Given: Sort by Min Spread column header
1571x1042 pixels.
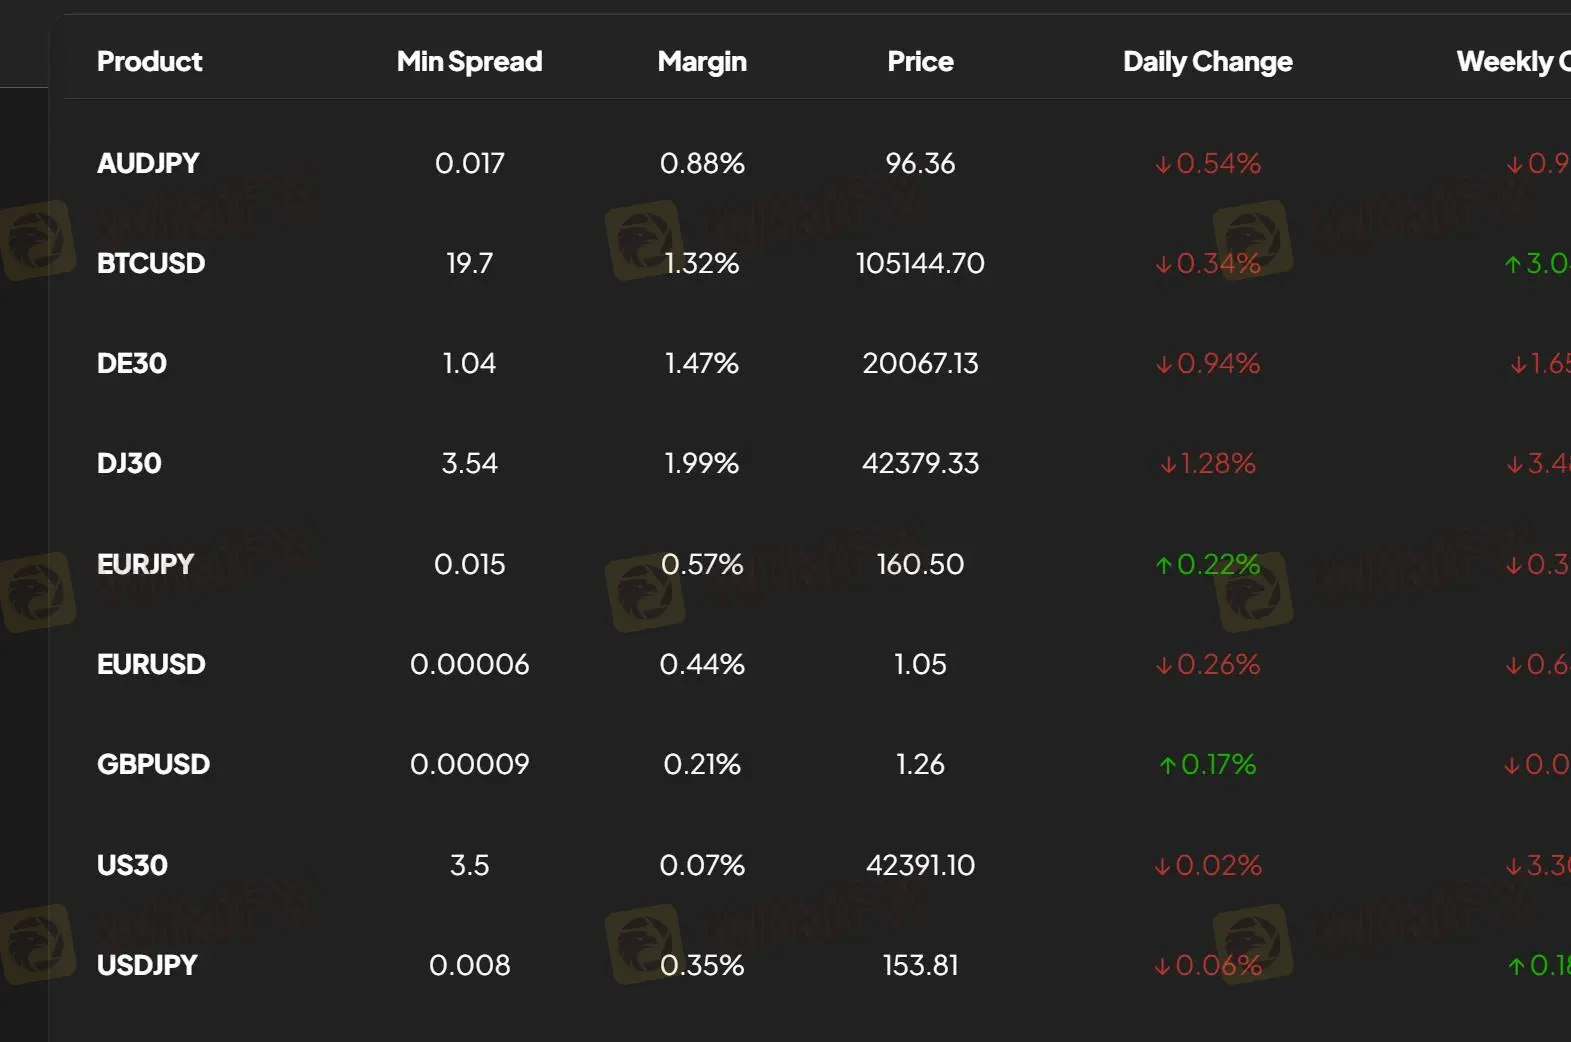Looking at the screenshot, I should click(x=469, y=62).
